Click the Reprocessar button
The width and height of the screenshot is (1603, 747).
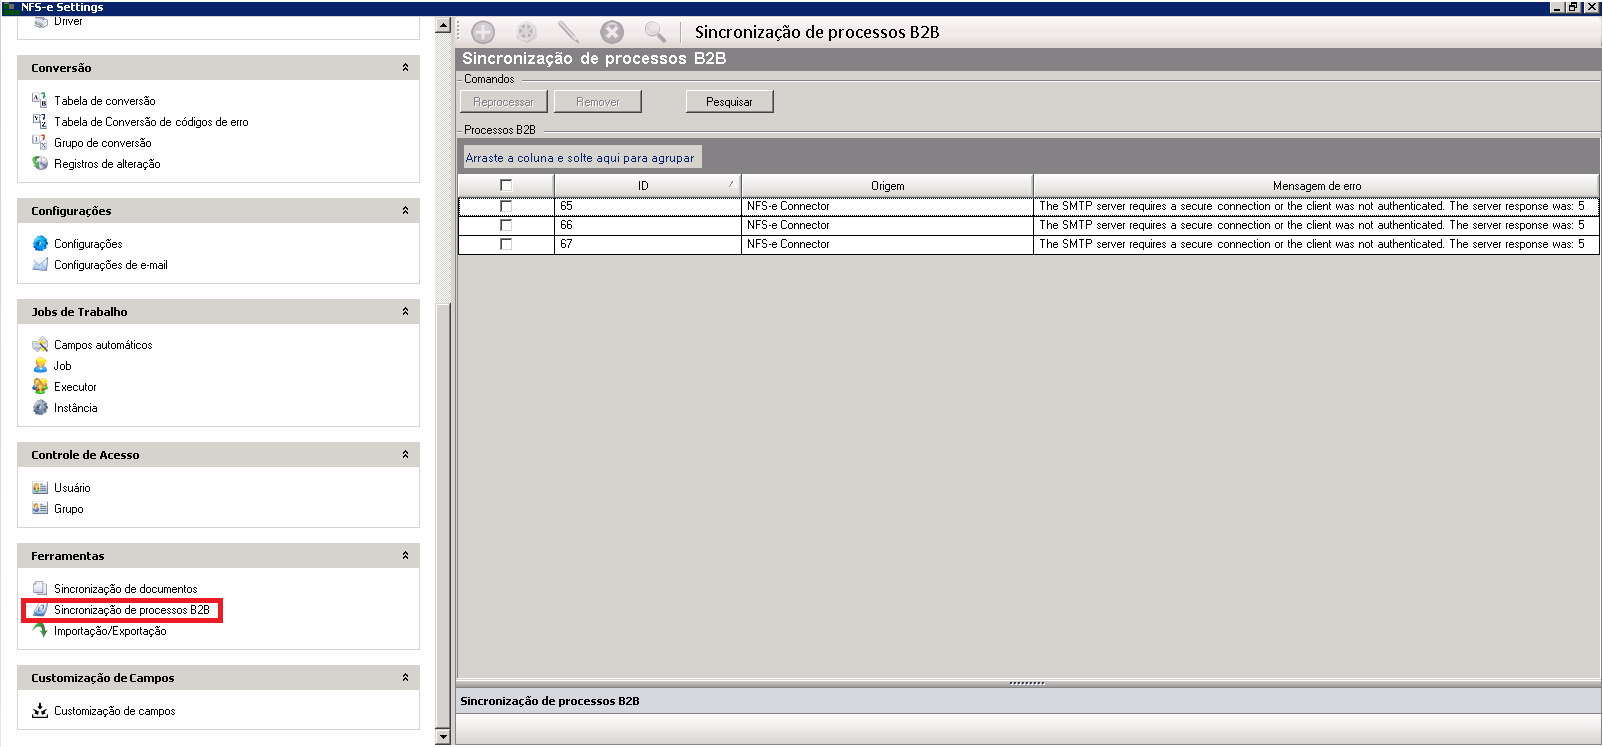[503, 102]
